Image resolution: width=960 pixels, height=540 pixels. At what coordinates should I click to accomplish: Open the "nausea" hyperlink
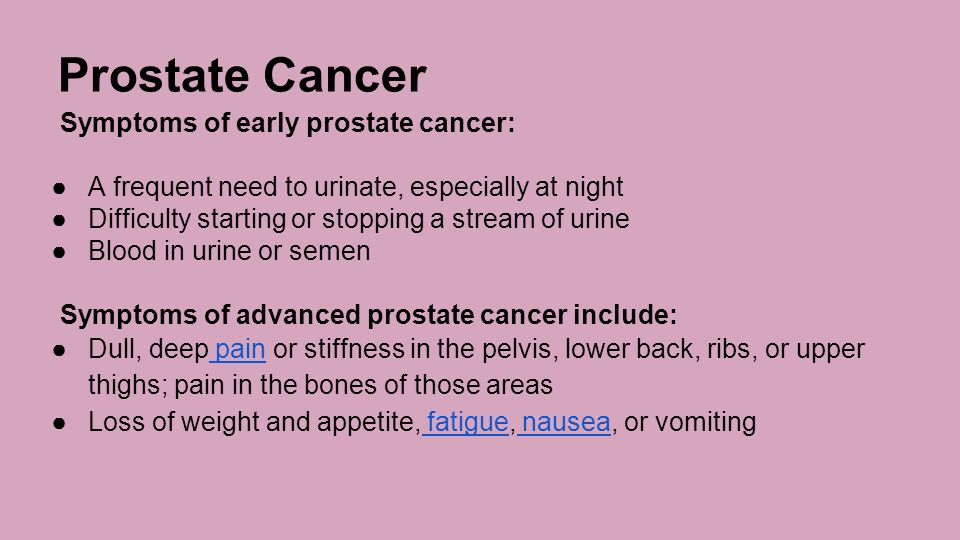click(566, 422)
